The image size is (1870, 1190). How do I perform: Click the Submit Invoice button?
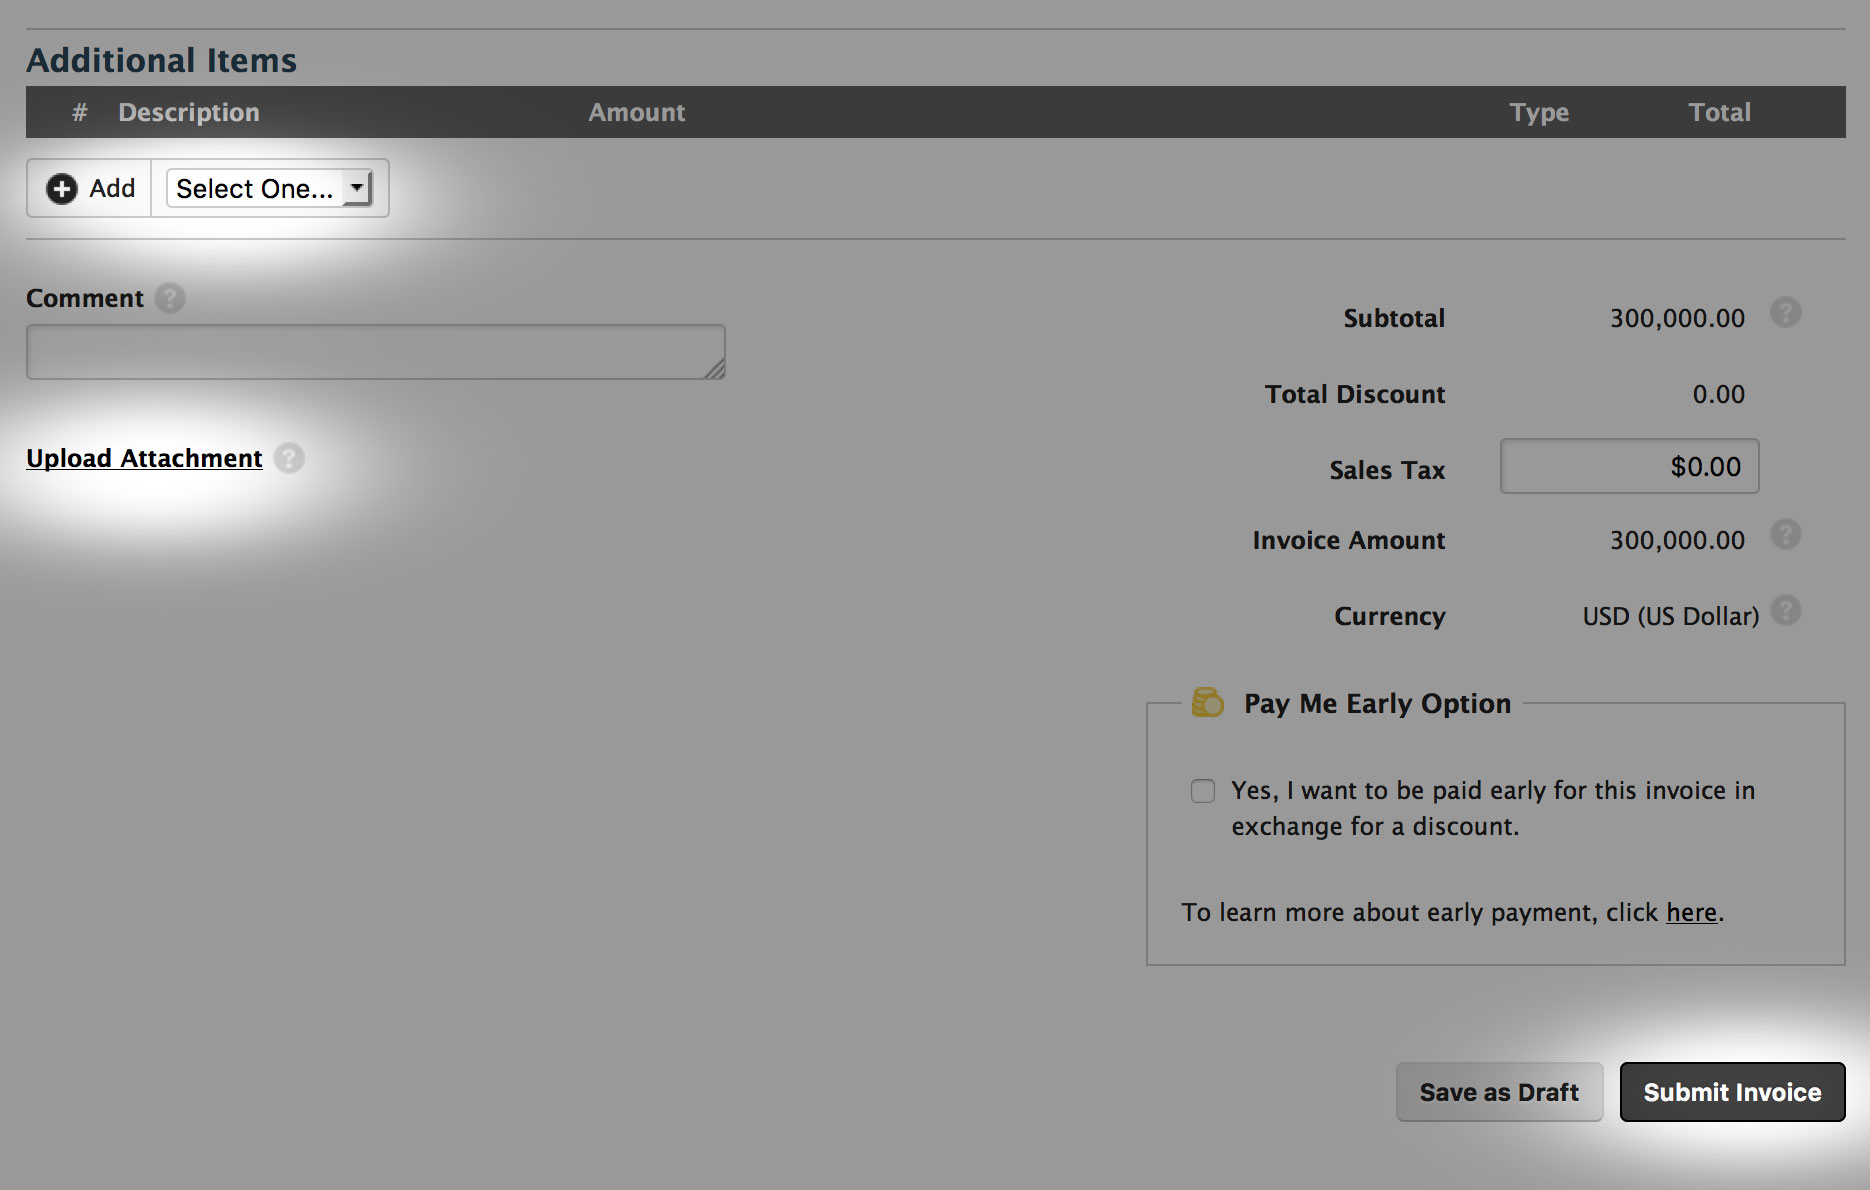1732,1092
